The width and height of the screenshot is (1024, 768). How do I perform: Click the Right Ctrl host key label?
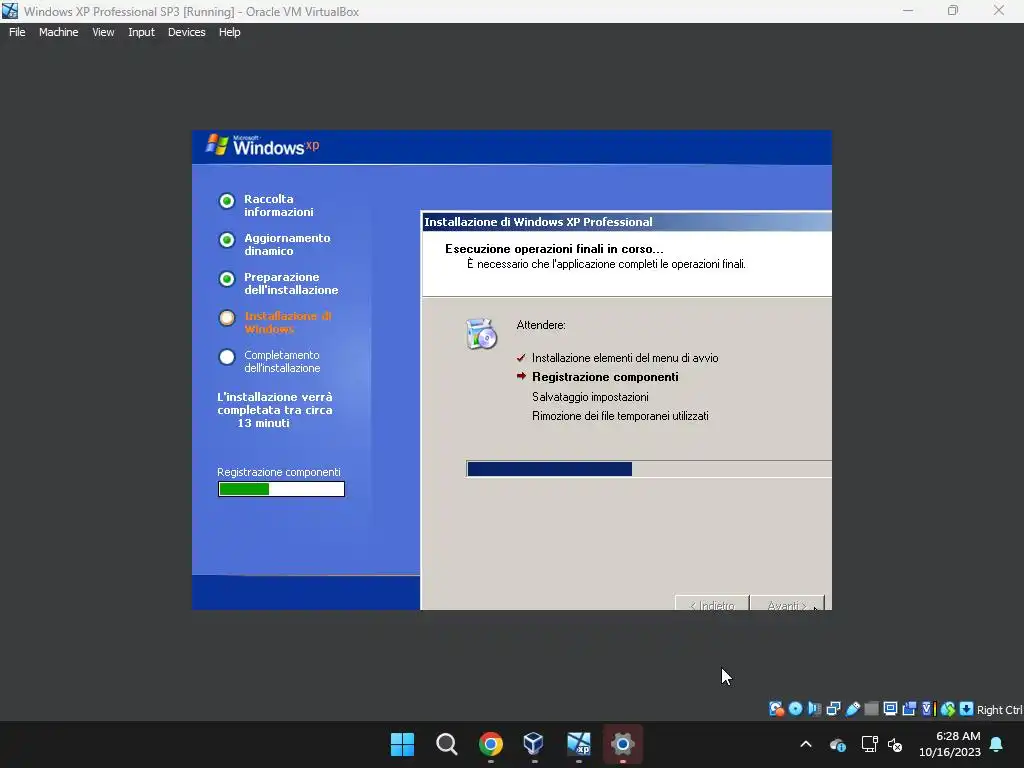999,710
